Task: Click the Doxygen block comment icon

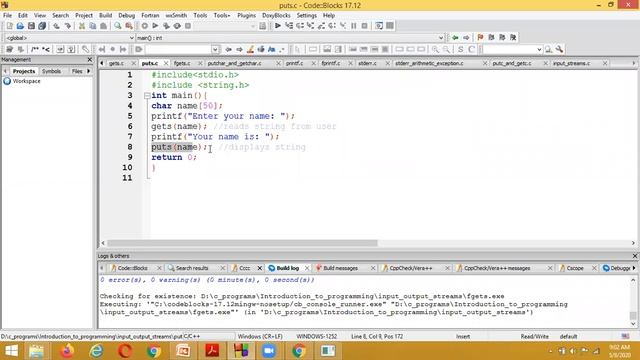Action: pos(35,49)
